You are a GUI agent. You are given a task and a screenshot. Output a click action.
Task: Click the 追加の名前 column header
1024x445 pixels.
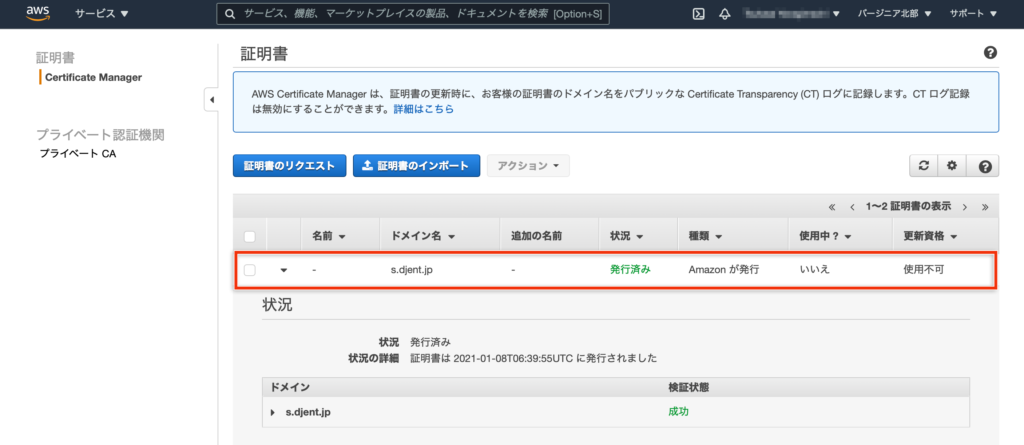(537, 237)
